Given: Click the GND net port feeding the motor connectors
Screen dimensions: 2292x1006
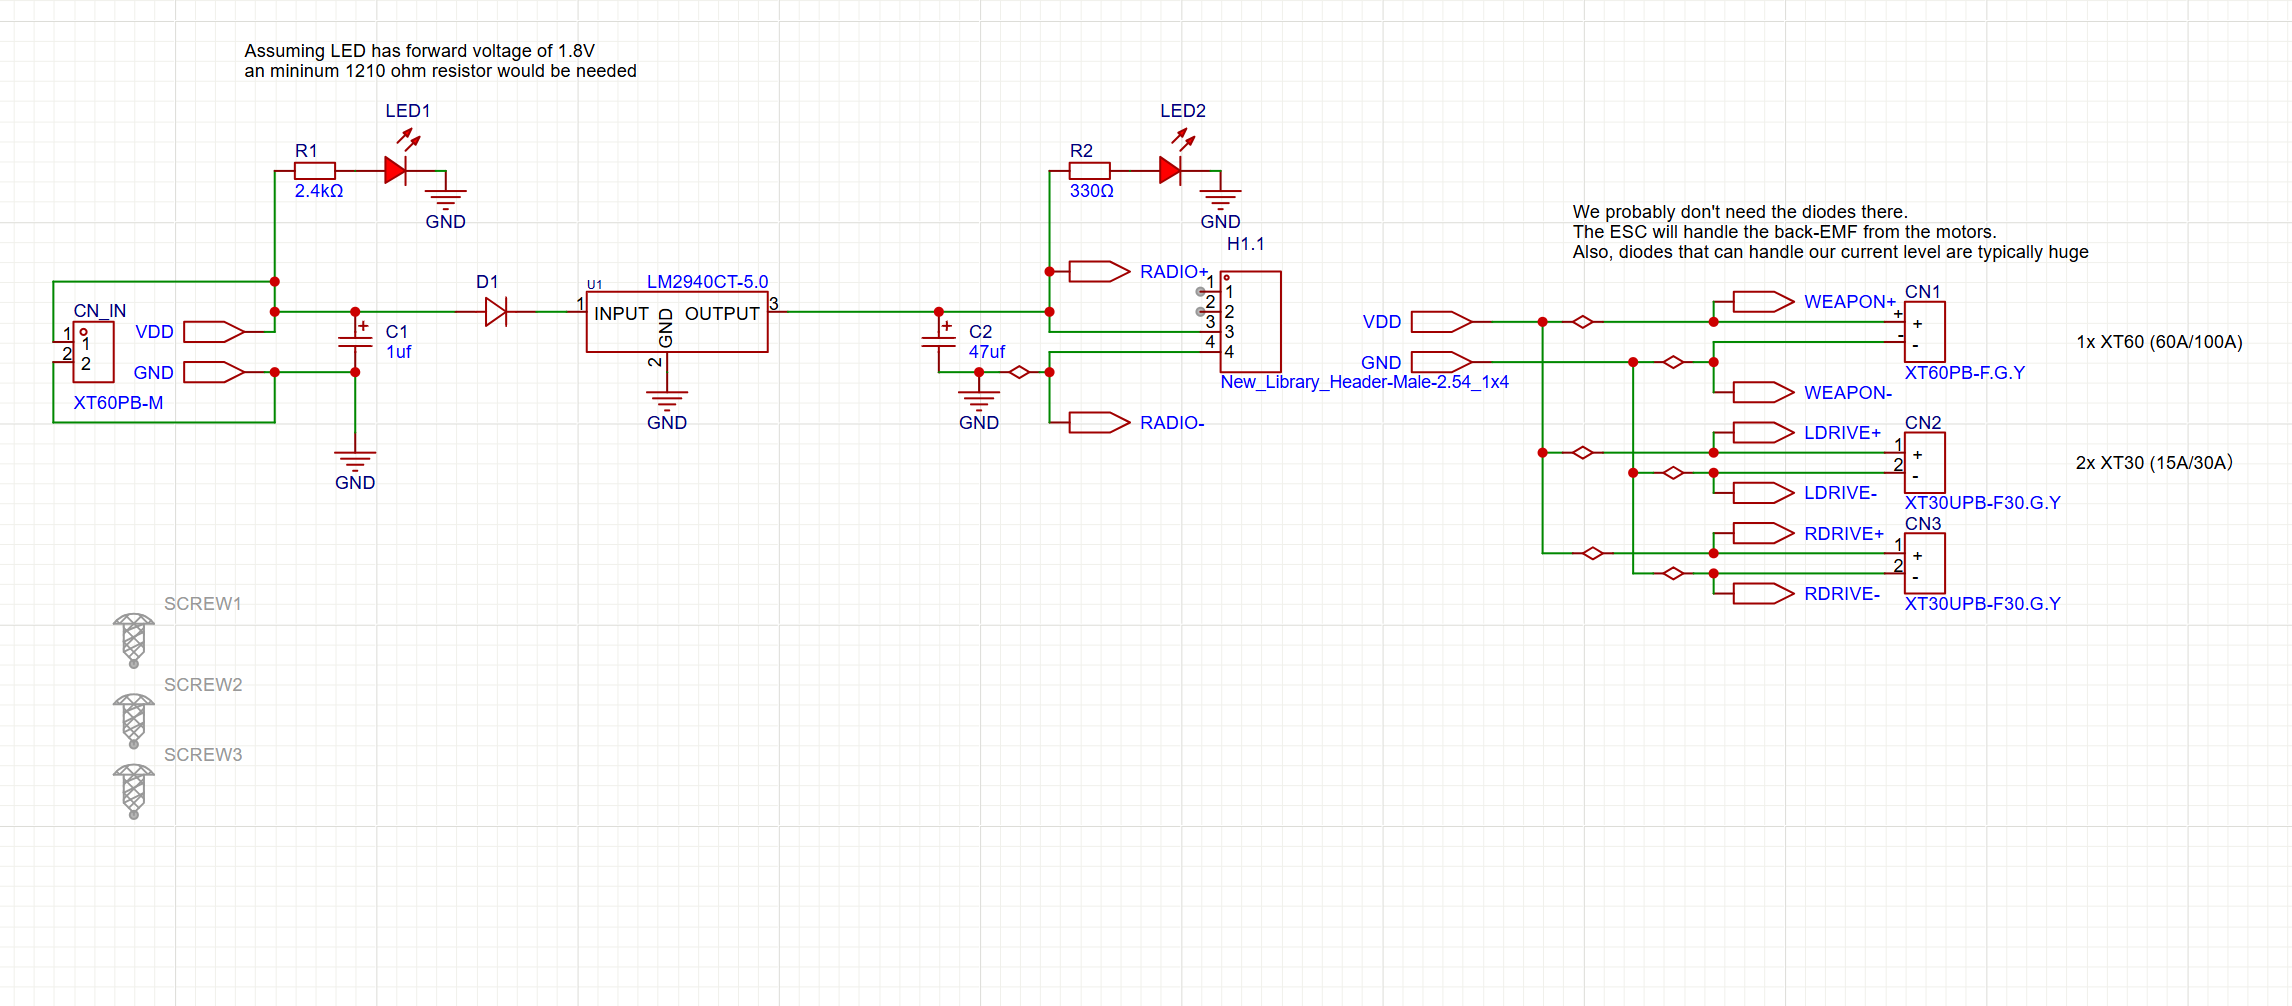Looking at the screenshot, I should pyautogui.click(x=1441, y=362).
